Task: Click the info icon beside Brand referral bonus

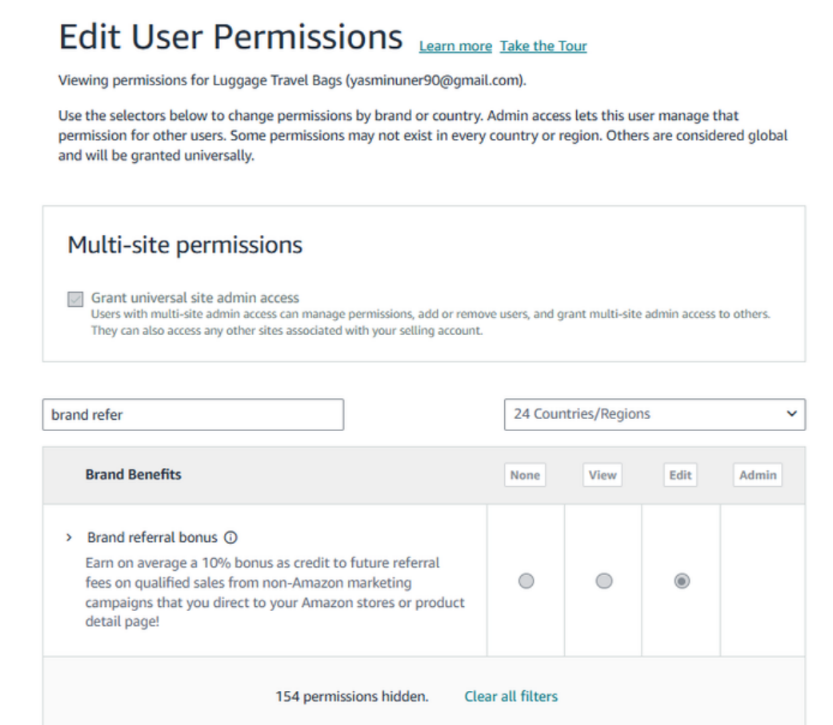Action: coord(230,537)
